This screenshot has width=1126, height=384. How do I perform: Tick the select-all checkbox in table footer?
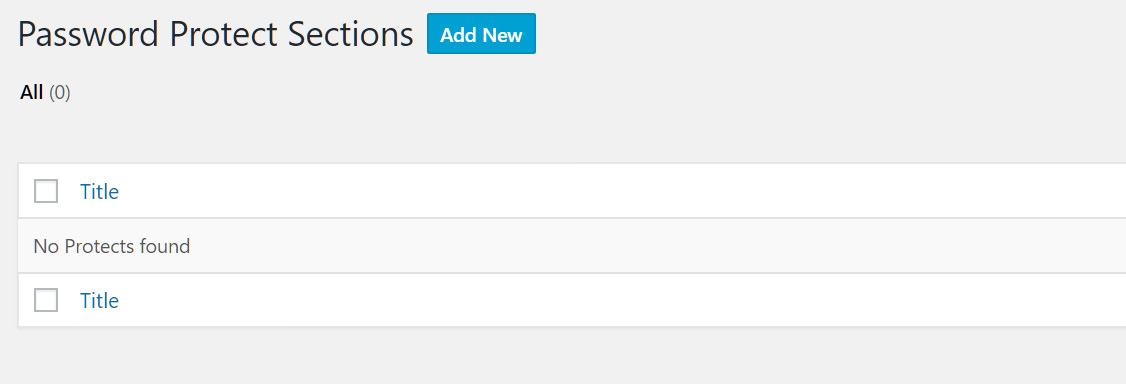coord(46,300)
